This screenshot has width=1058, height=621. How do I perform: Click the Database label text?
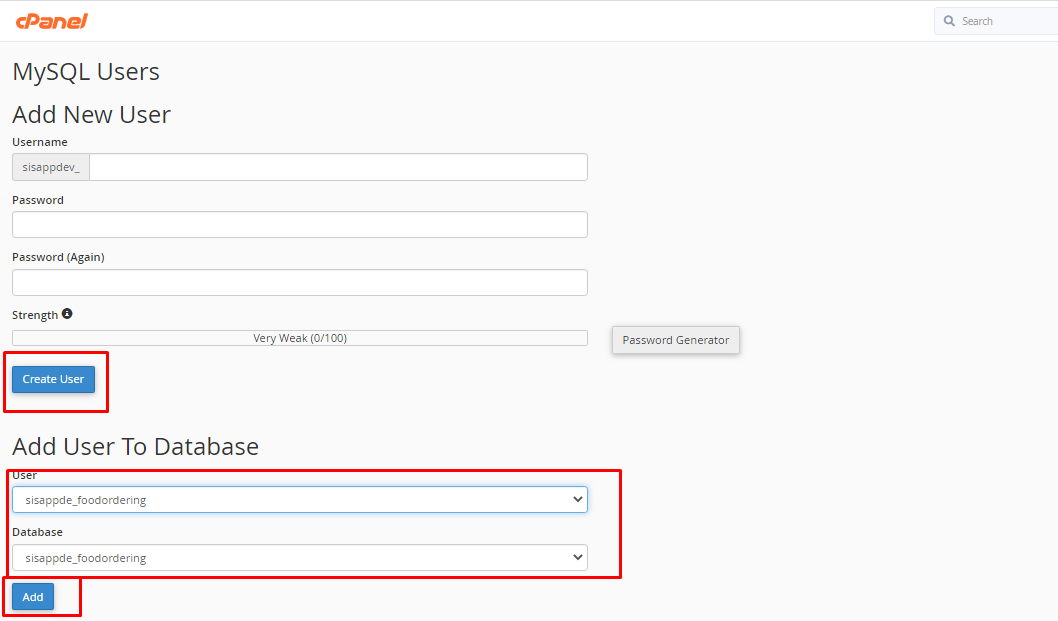37,532
